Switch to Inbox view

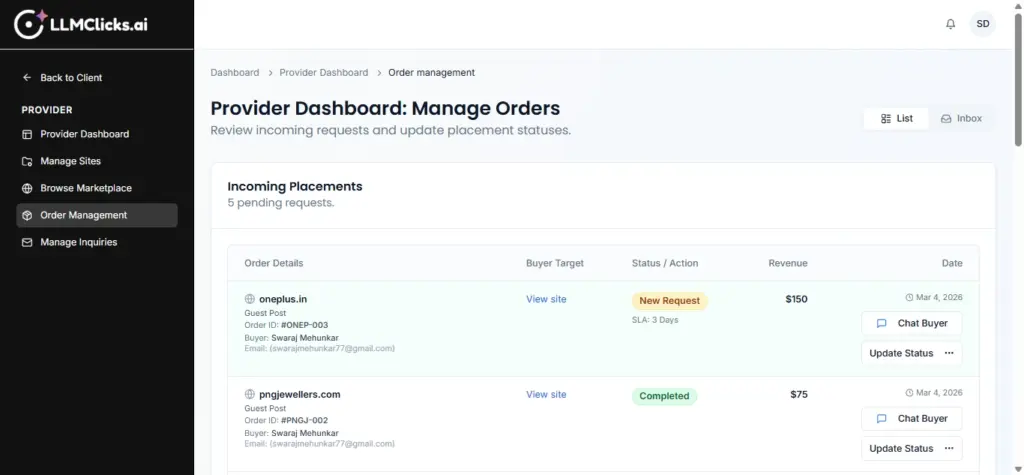coord(961,118)
